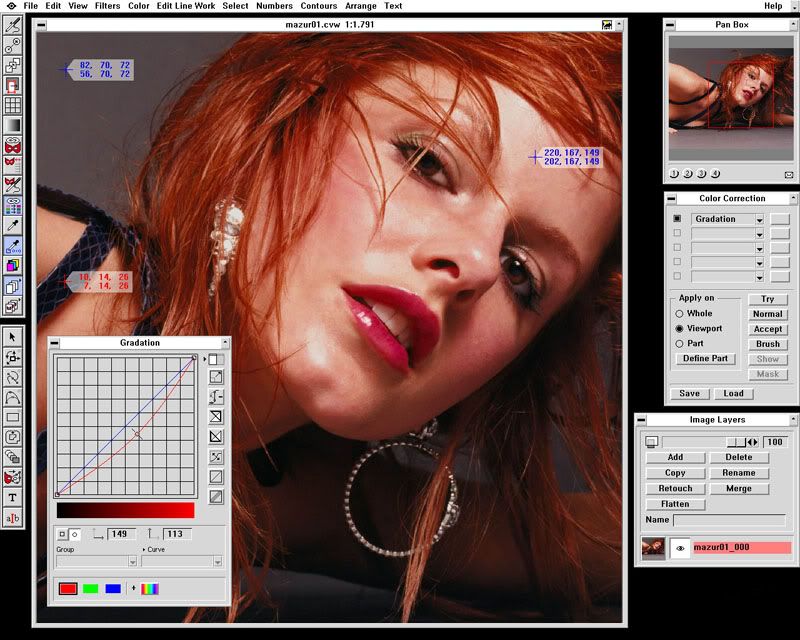Click Pan Box view preset 1
Screen dimensions: 800x640
(x=674, y=174)
